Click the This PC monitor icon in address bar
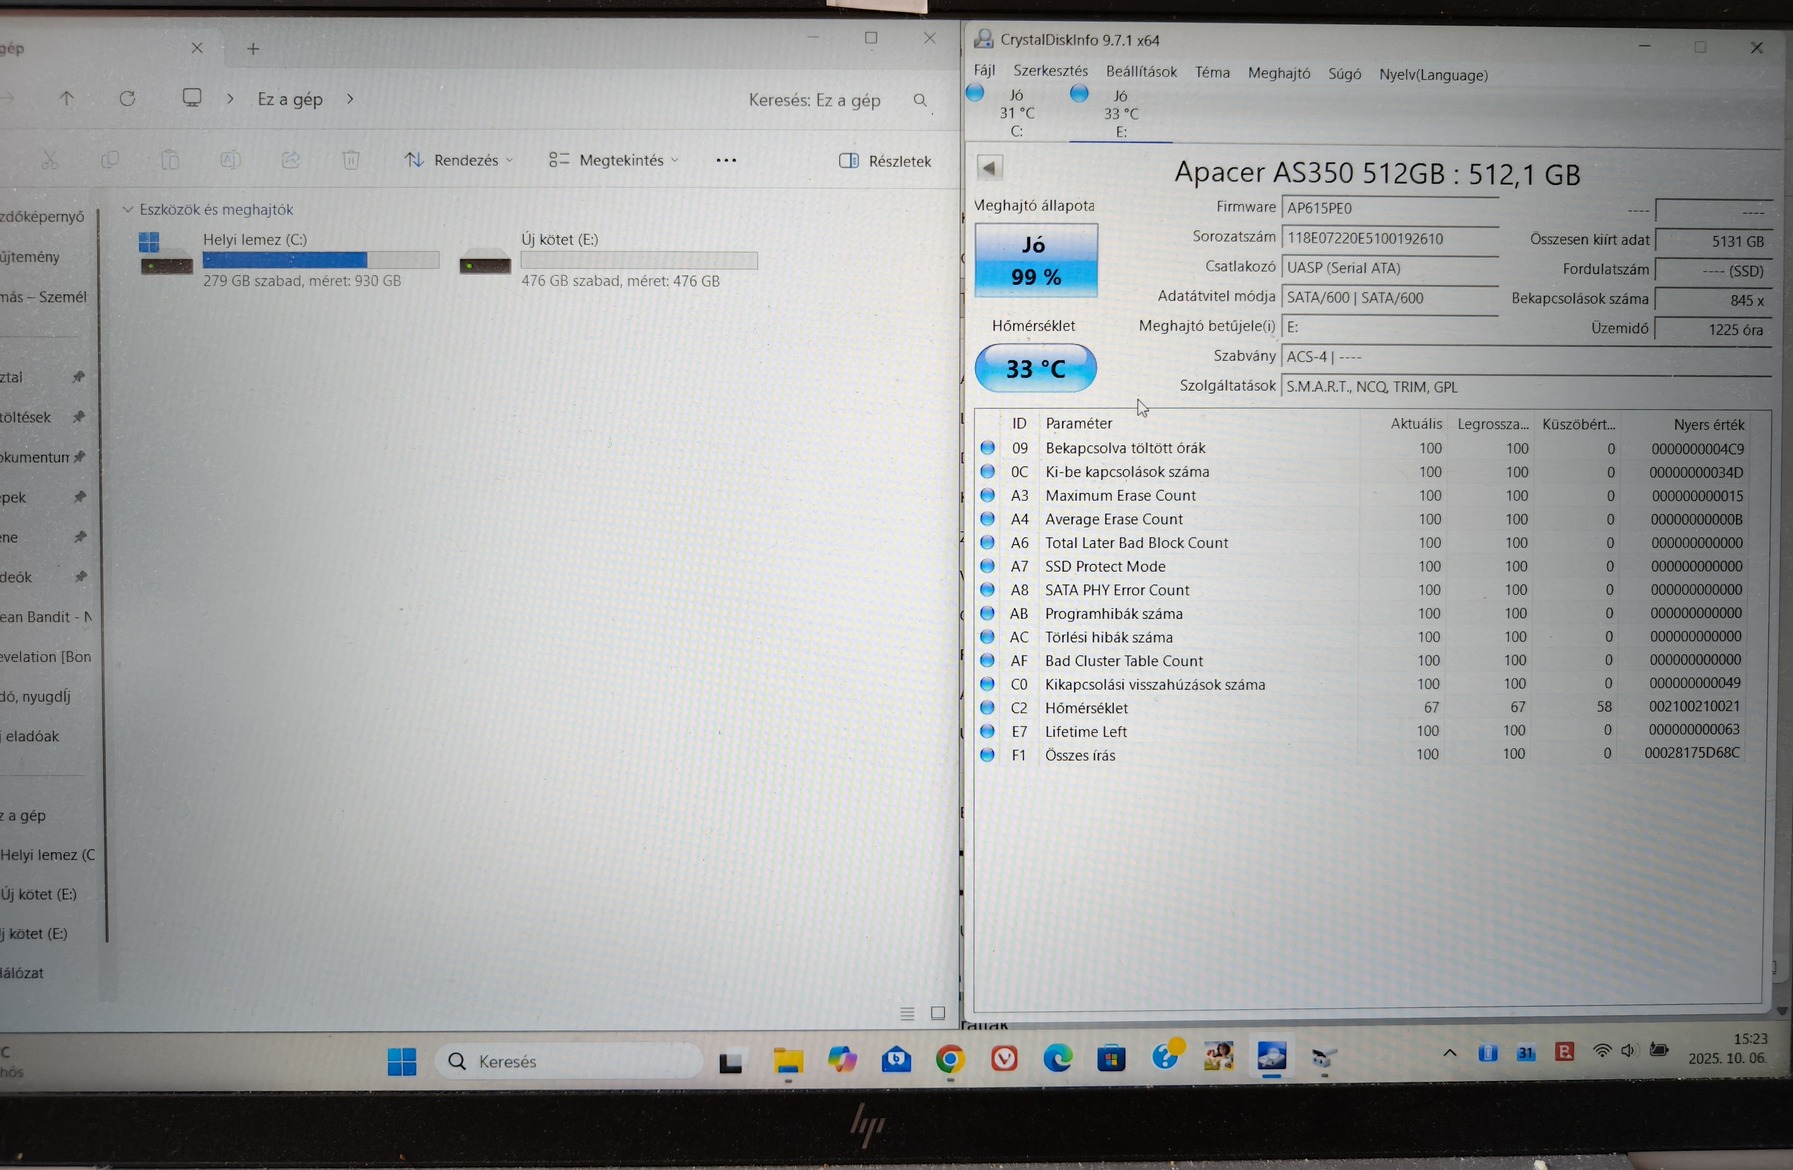Screen dimensions: 1793x1170 click(x=192, y=98)
